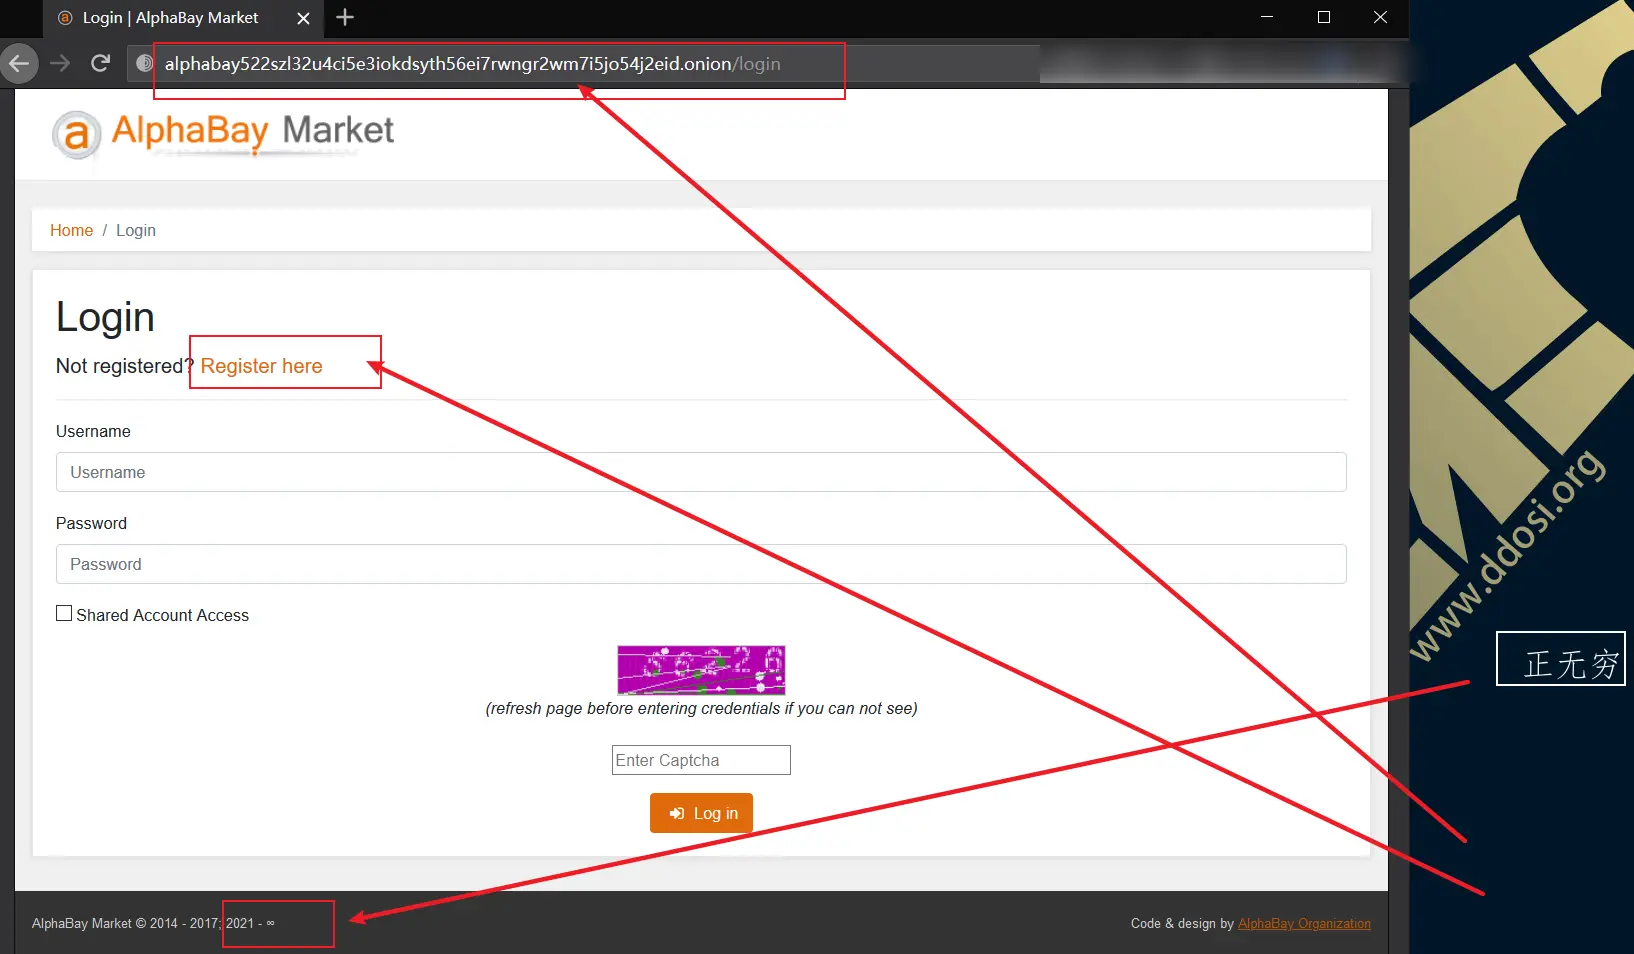Viewport: 1634px width, 954px height.
Task: Go to Home in the breadcrumb
Action: pos(71,230)
